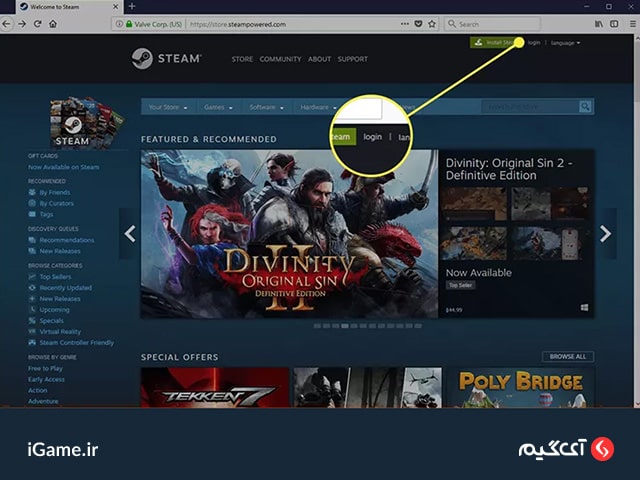Image resolution: width=640 pixels, height=480 pixels.
Task: Open recommended Tags link
Action: click(46, 214)
